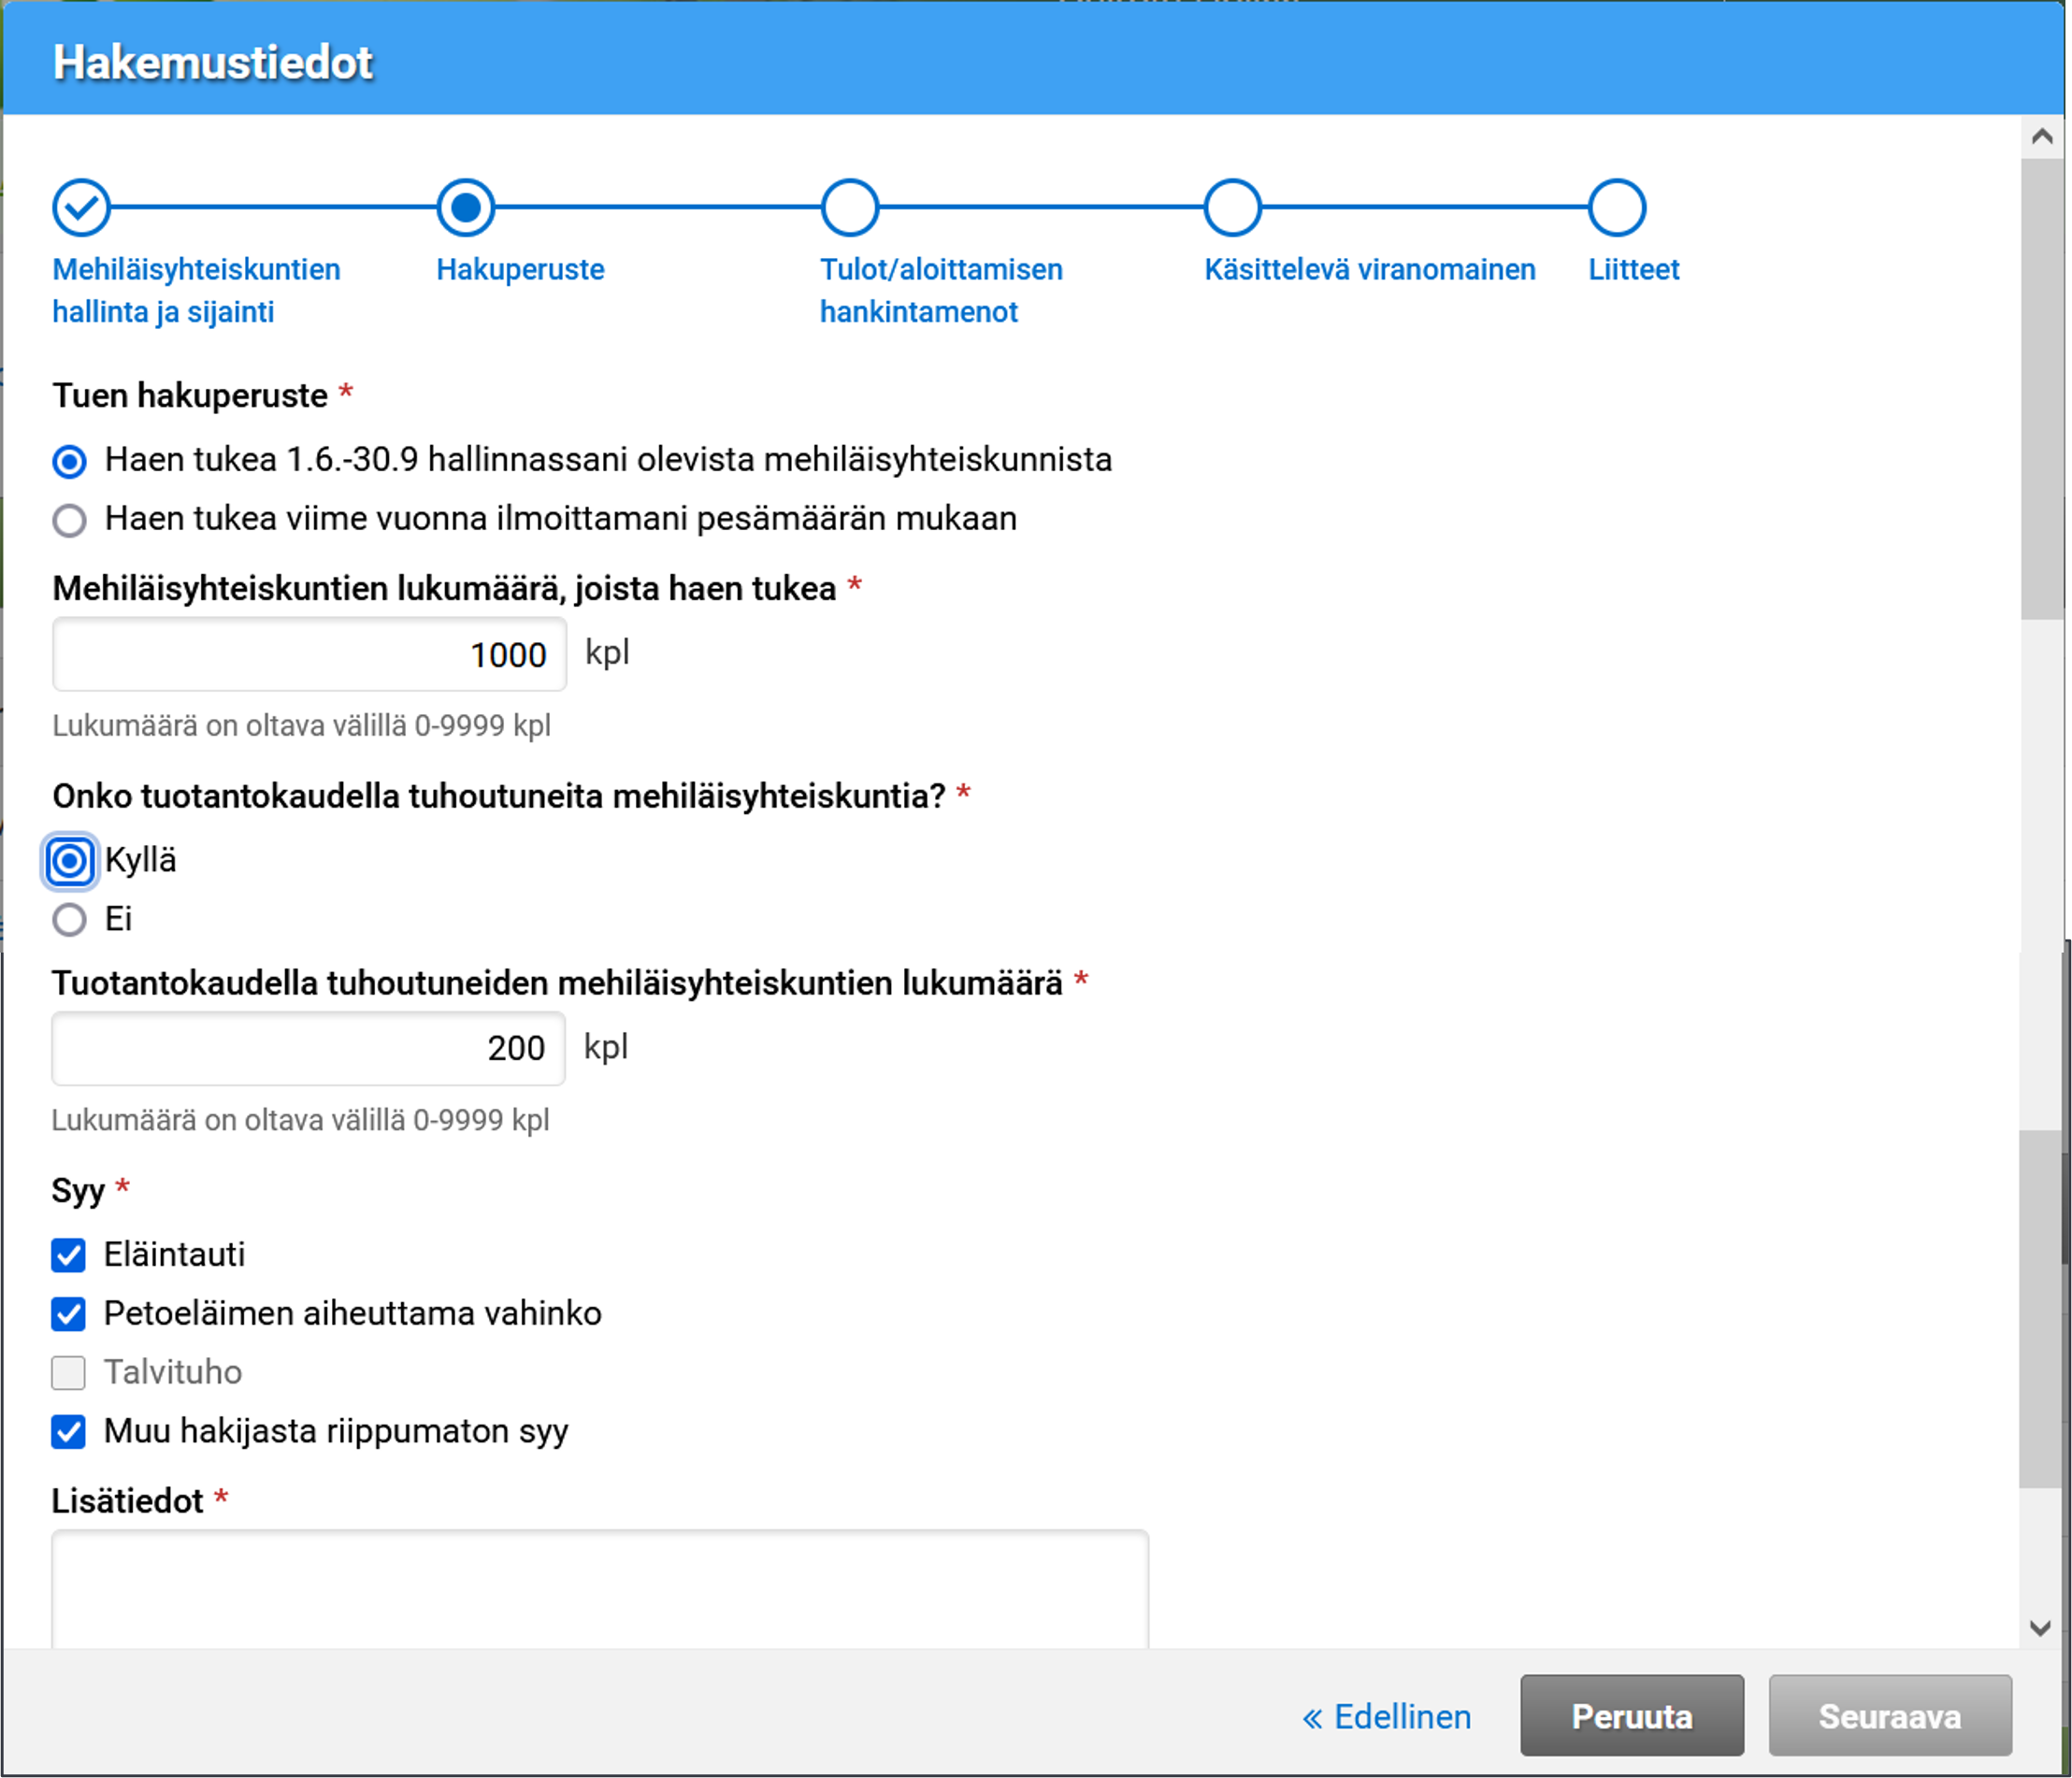Go back with the Edellinen link

click(x=1386, y=1716)
